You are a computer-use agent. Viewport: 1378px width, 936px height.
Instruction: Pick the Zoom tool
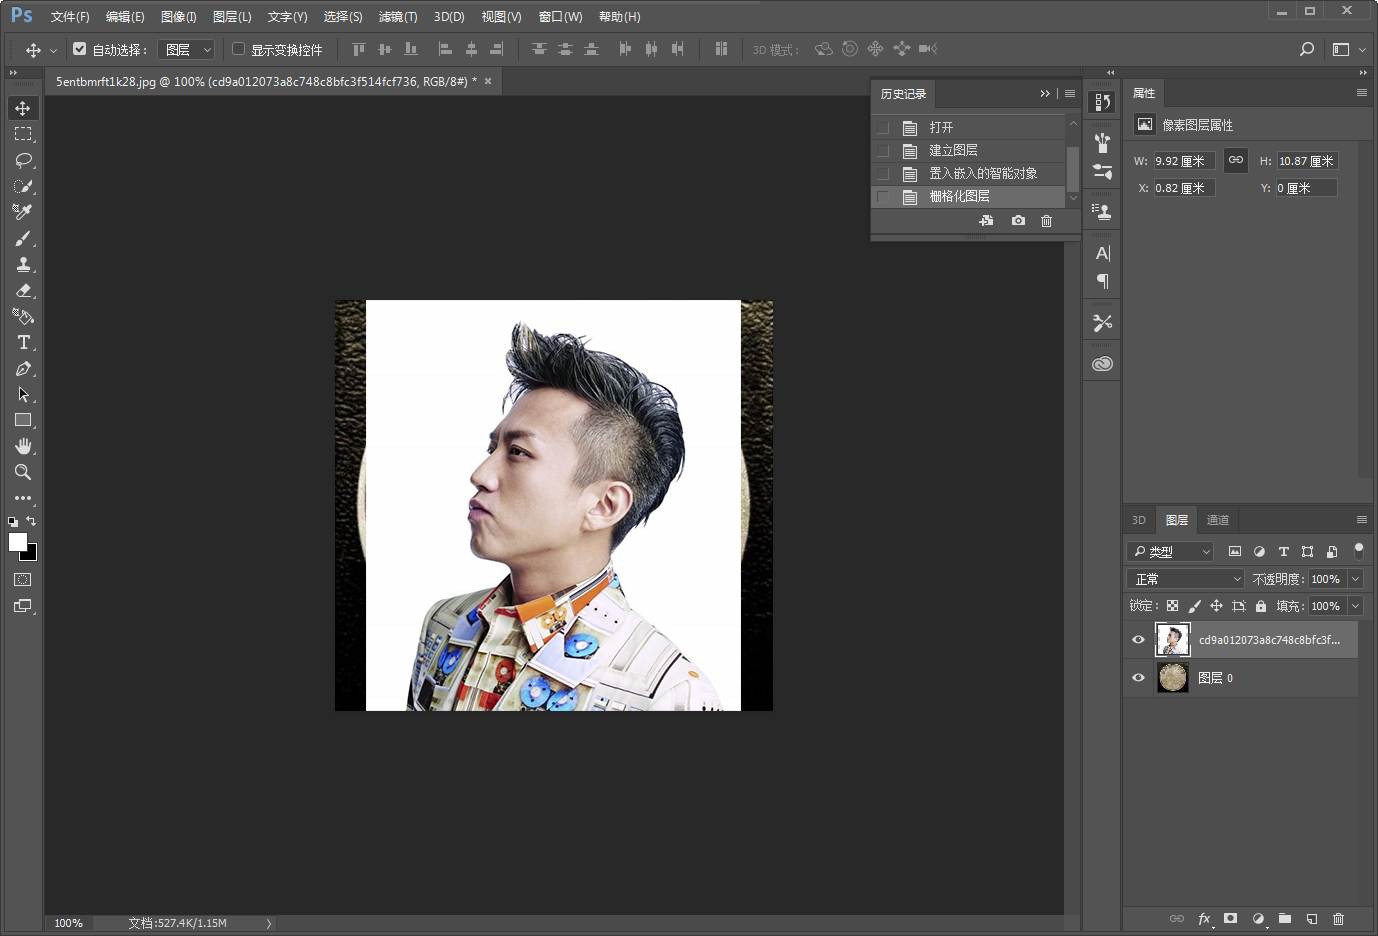coord(23,472)
